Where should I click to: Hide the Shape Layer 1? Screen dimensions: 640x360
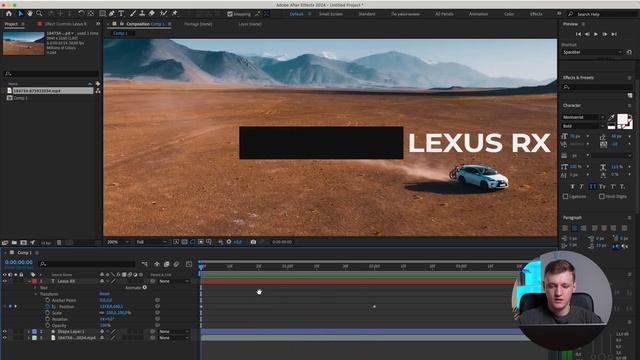(x=5, y=331)
